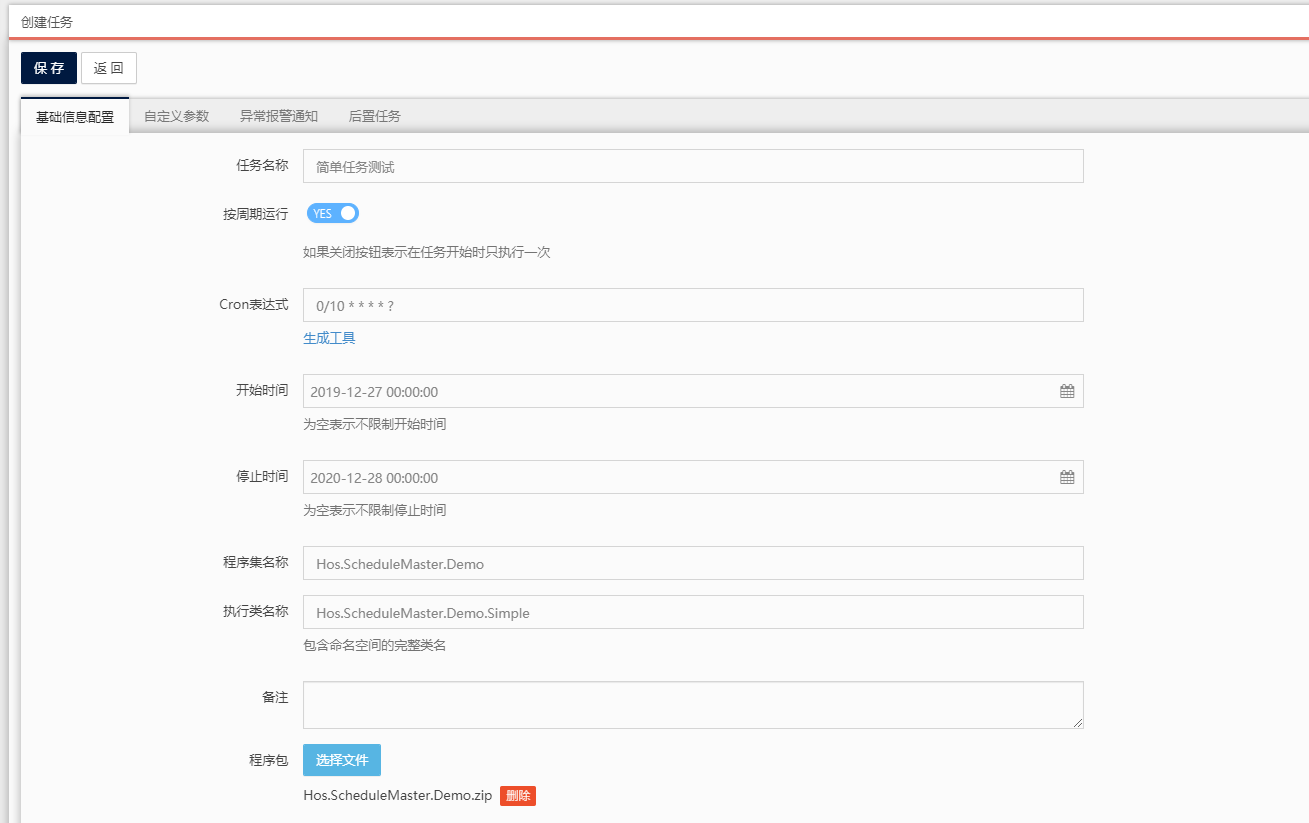Toggle the 按周期运行 YES switch
1309x823 pixels.
point(333,213)
